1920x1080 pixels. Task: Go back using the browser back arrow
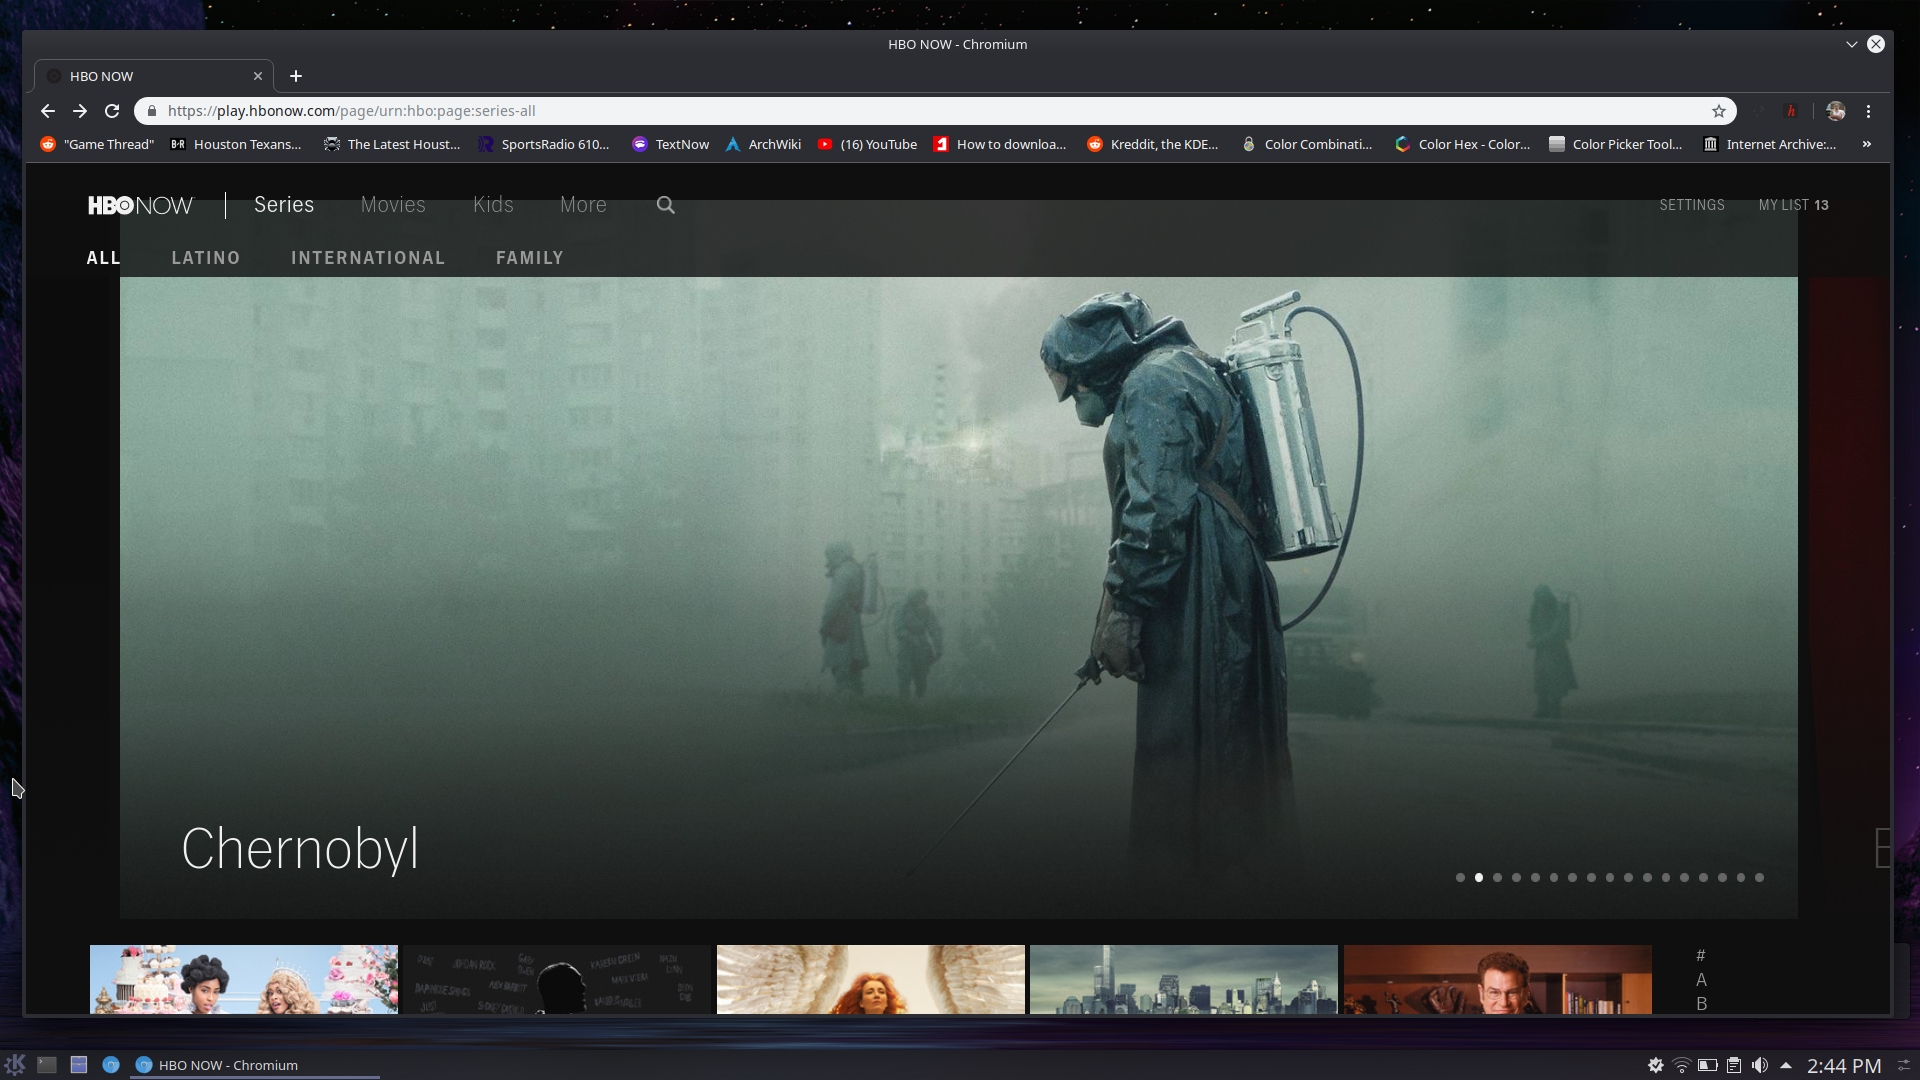[x=48, y=111]
